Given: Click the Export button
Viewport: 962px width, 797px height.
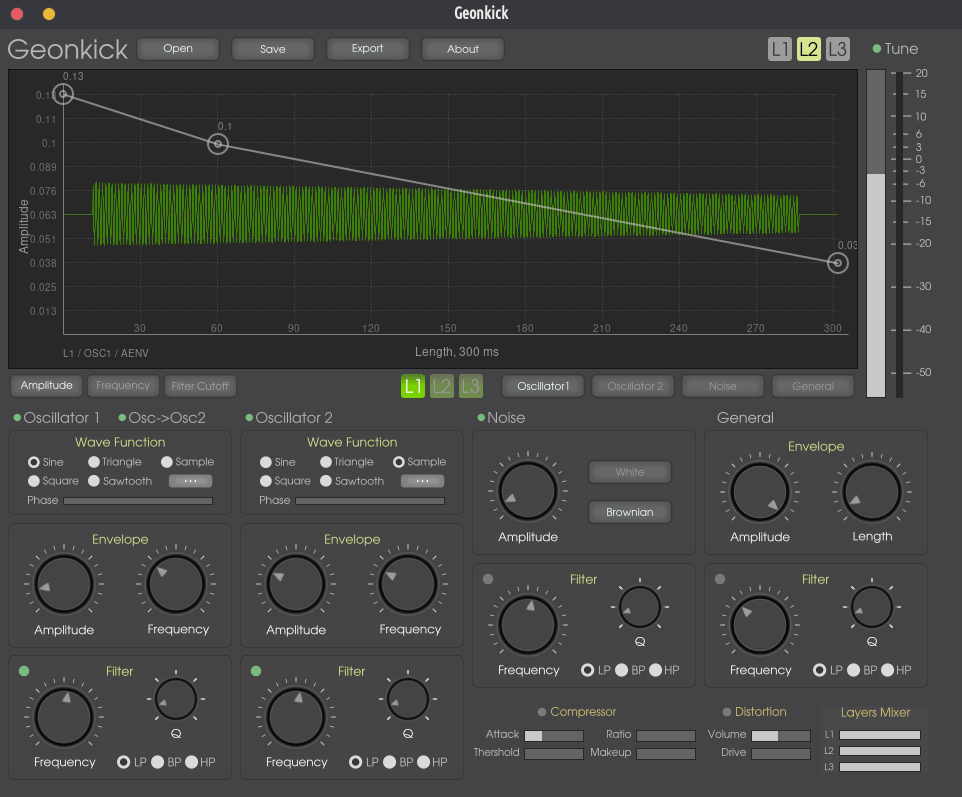Looking at the screenshot, I should tap(367, 49).
